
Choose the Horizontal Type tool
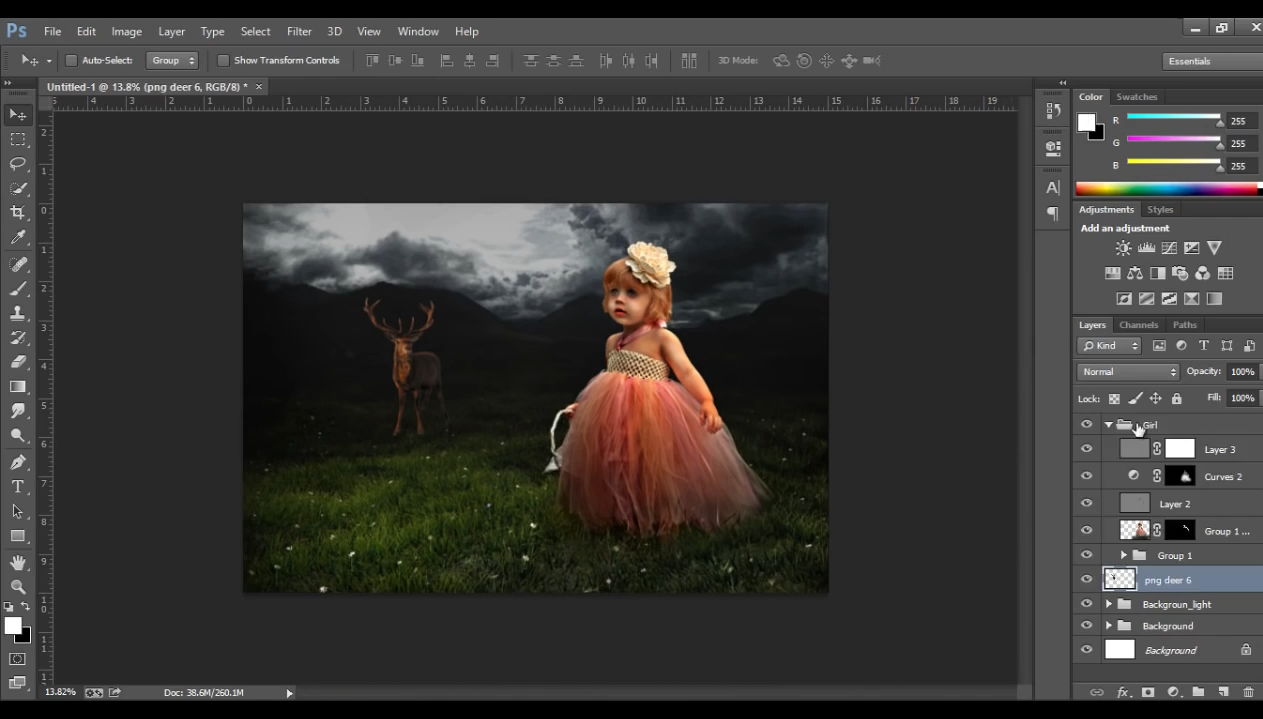(x=18, y=487)
